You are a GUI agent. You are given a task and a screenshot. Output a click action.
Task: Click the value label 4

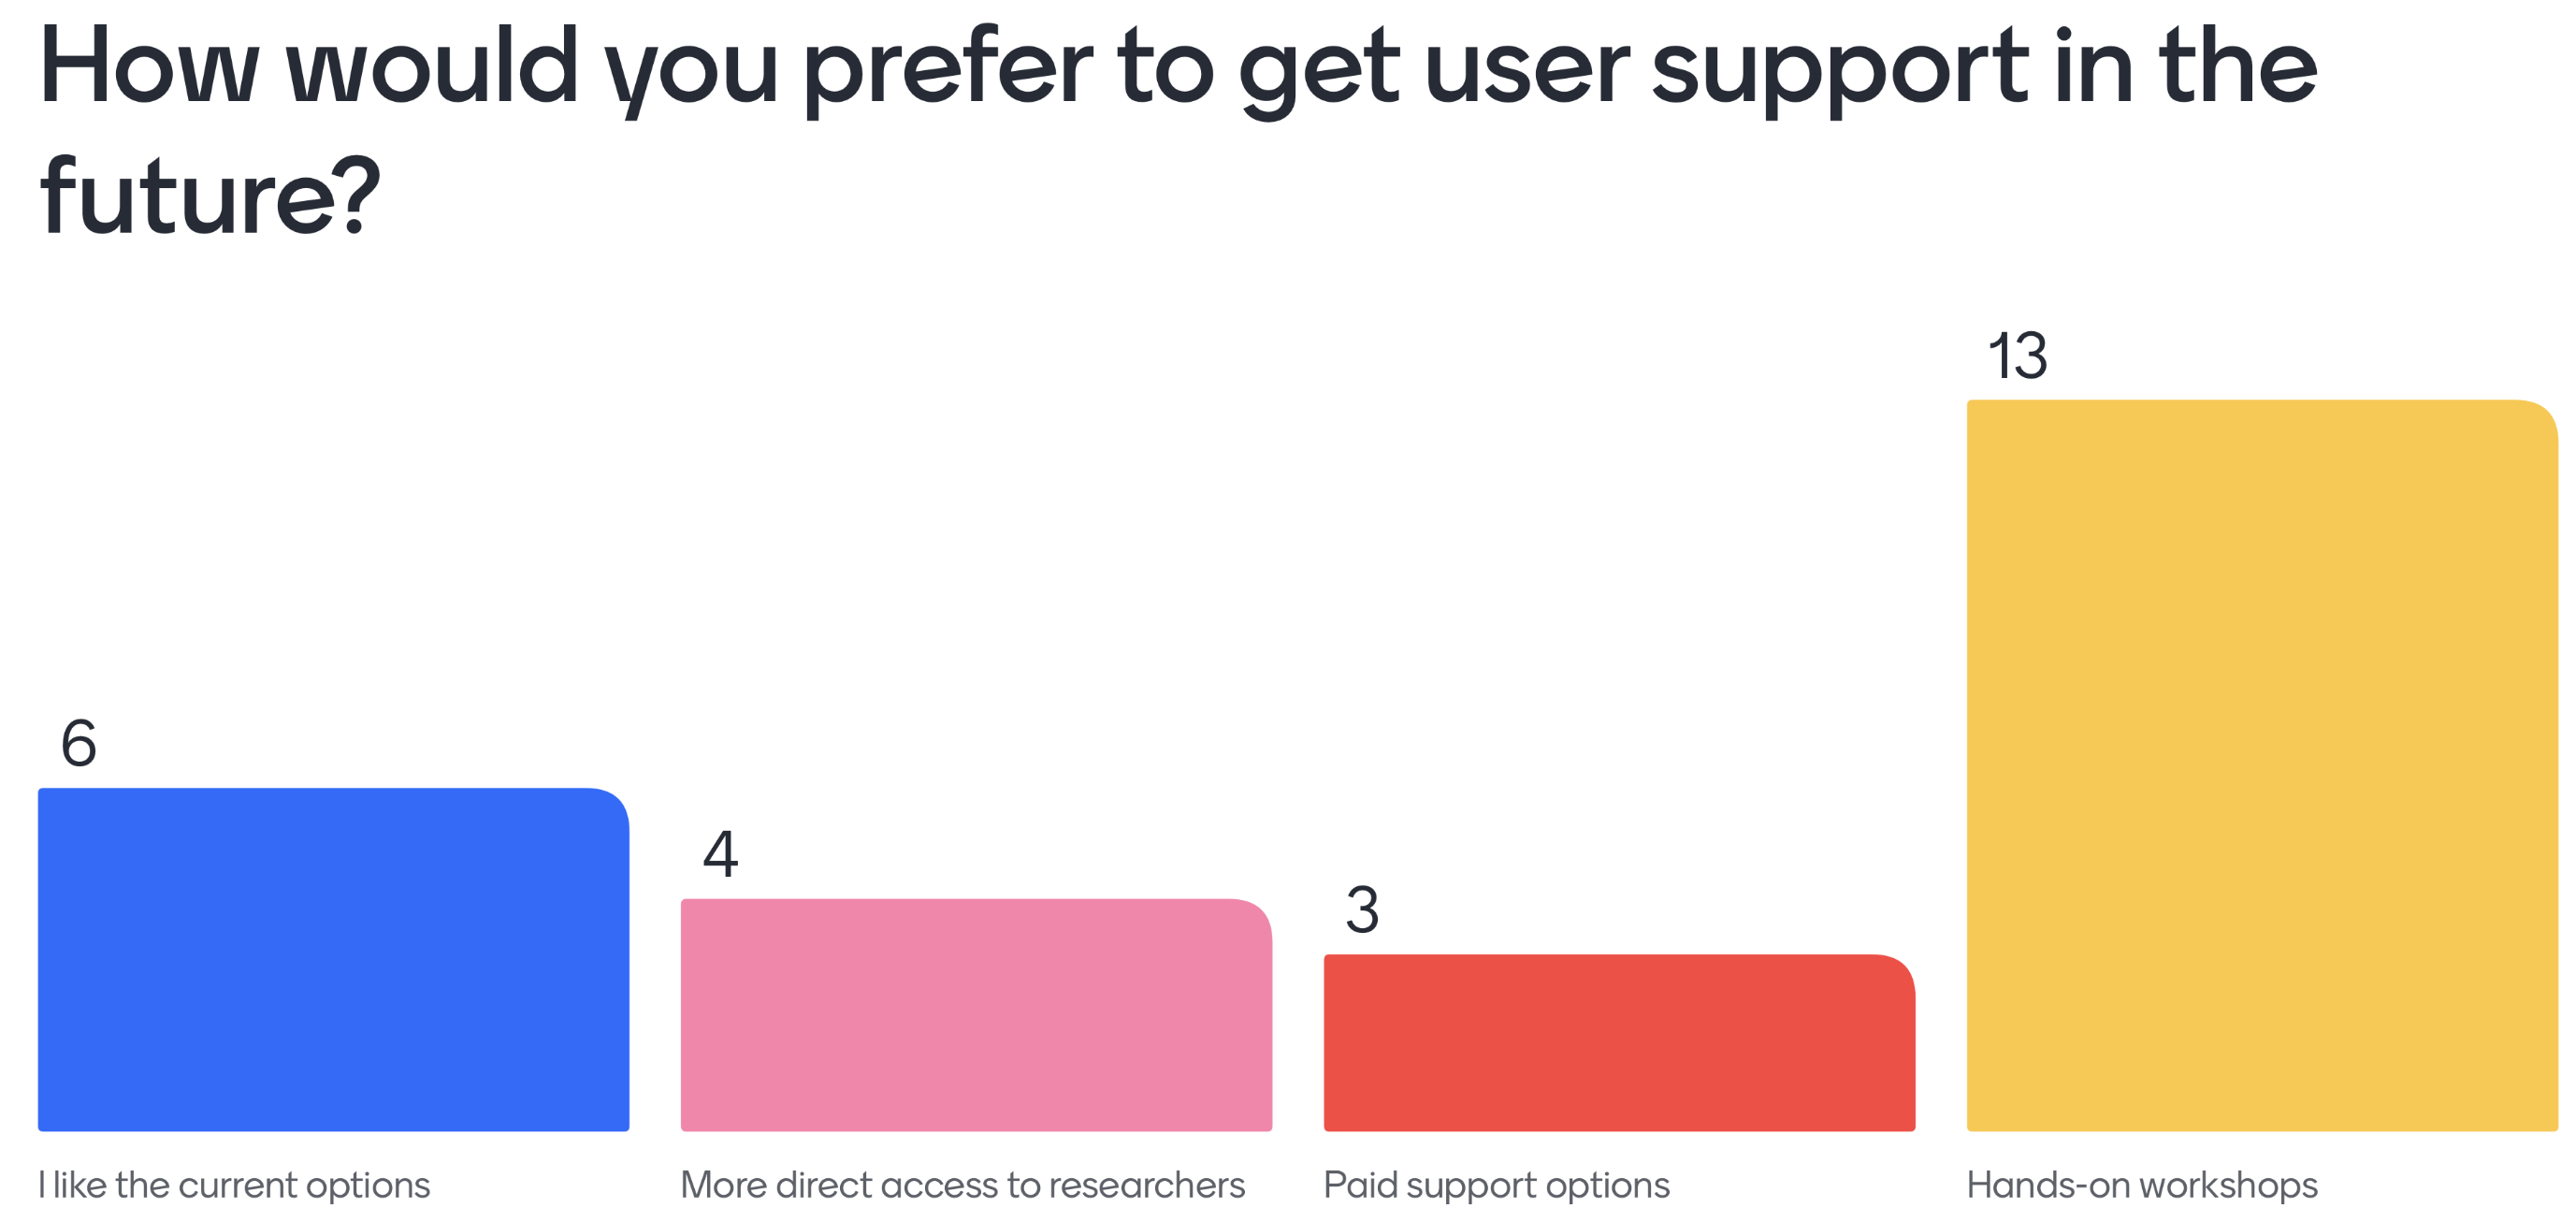click(x=721, y=855)
